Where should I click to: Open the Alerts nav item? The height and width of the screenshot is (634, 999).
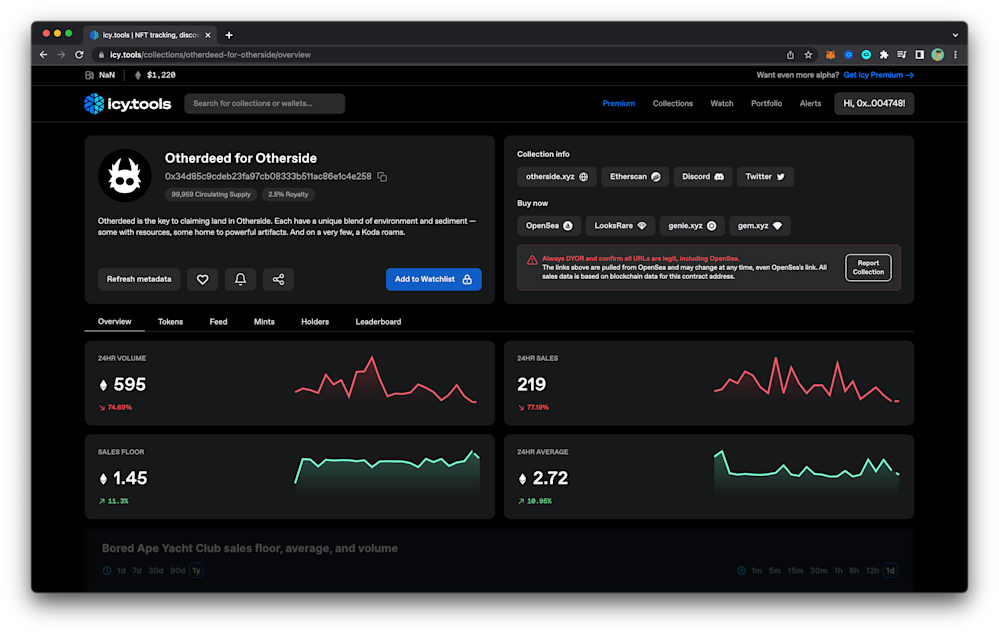[x=810, y=103]
